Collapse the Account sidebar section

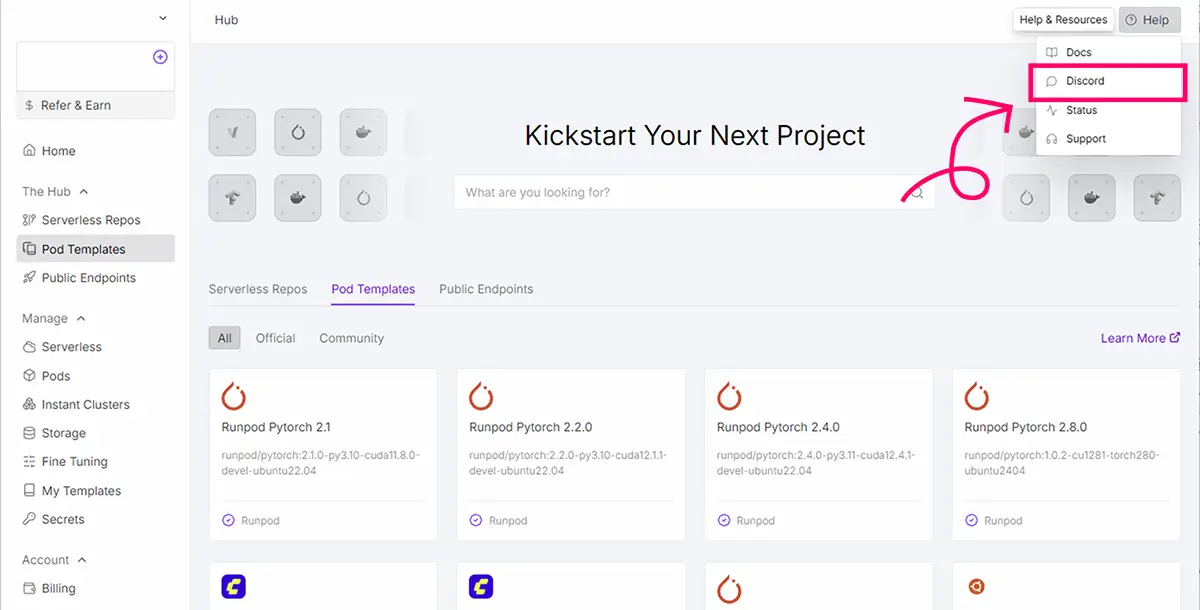pyautogui.click(x=82, y=560)
